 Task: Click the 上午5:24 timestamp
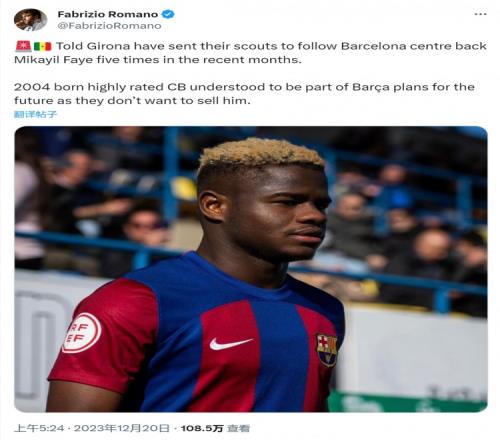point(39,428)
